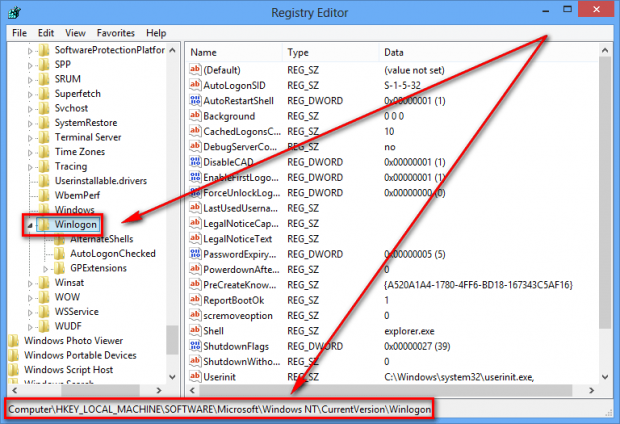620x424 pixels.
Task: Click the Windows Photo Viewer folder icon
Action: click(13, 341)
